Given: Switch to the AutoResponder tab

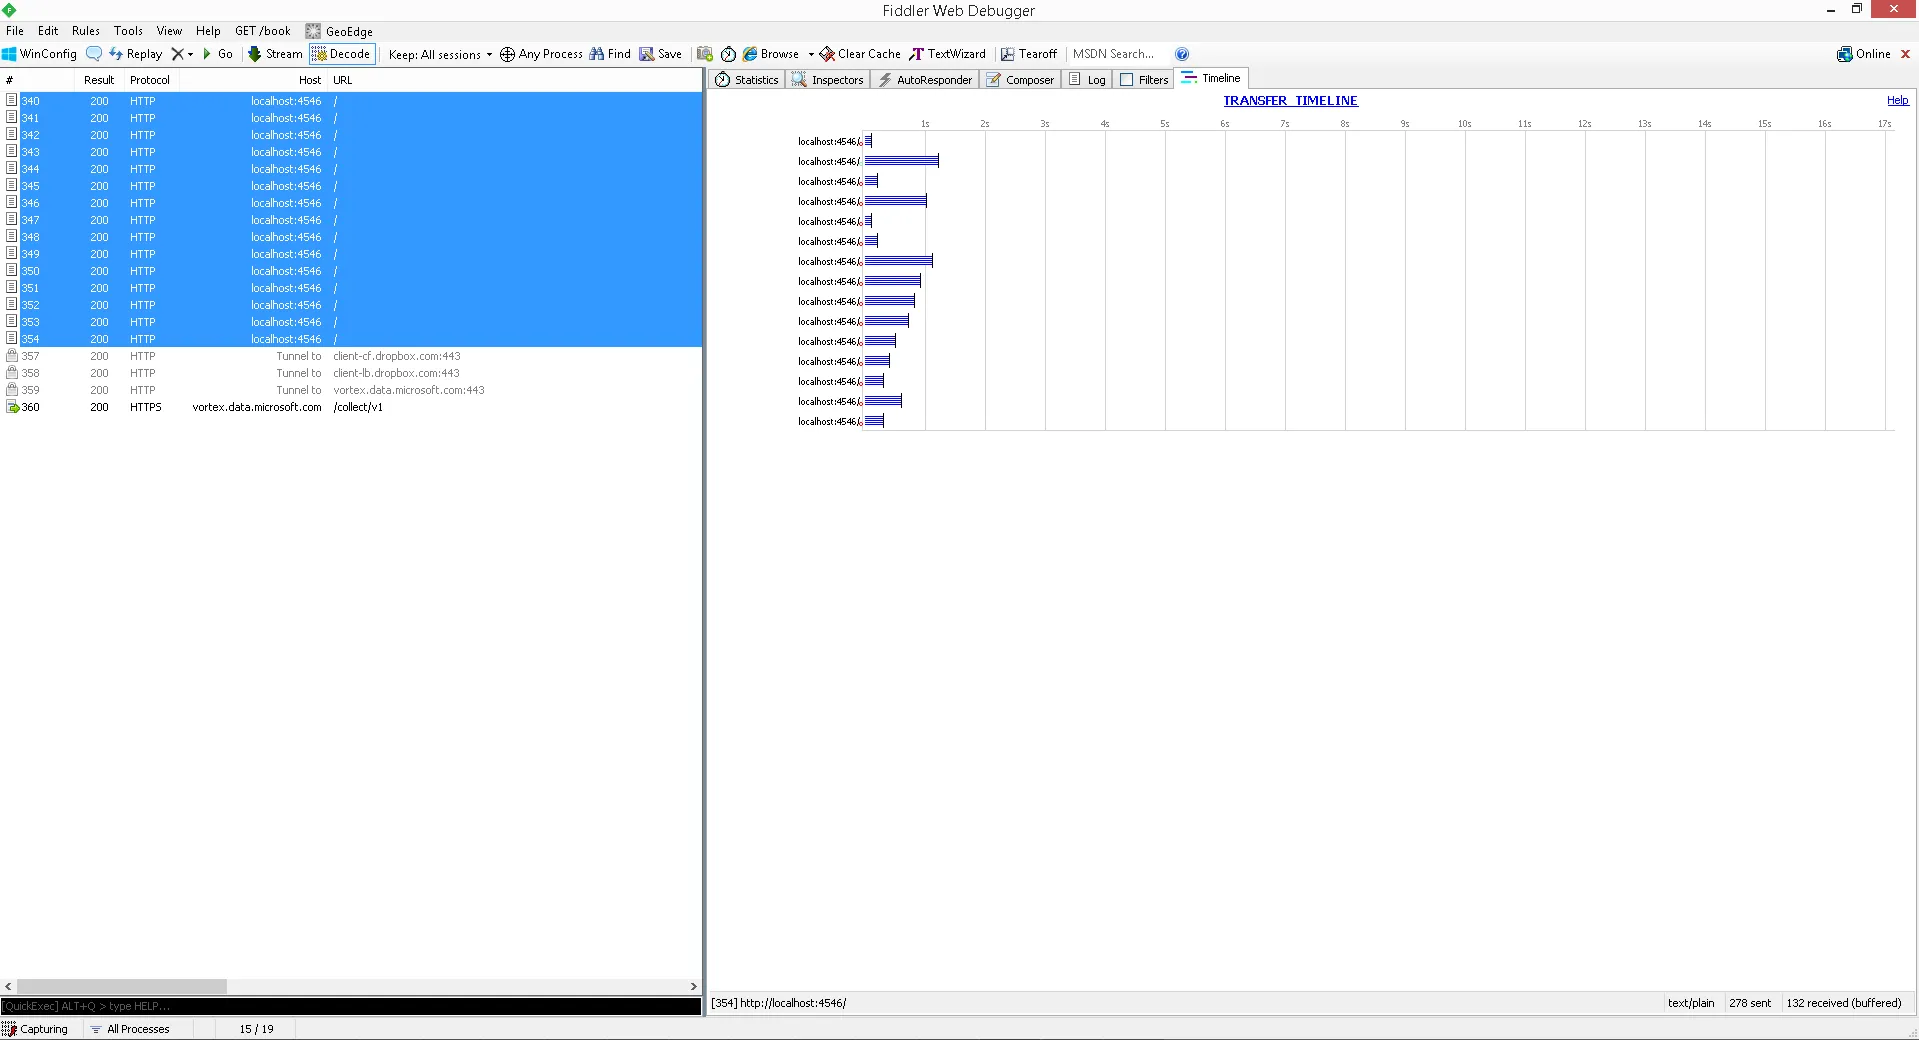Looking at the screenshot, I should coord(925,80).
